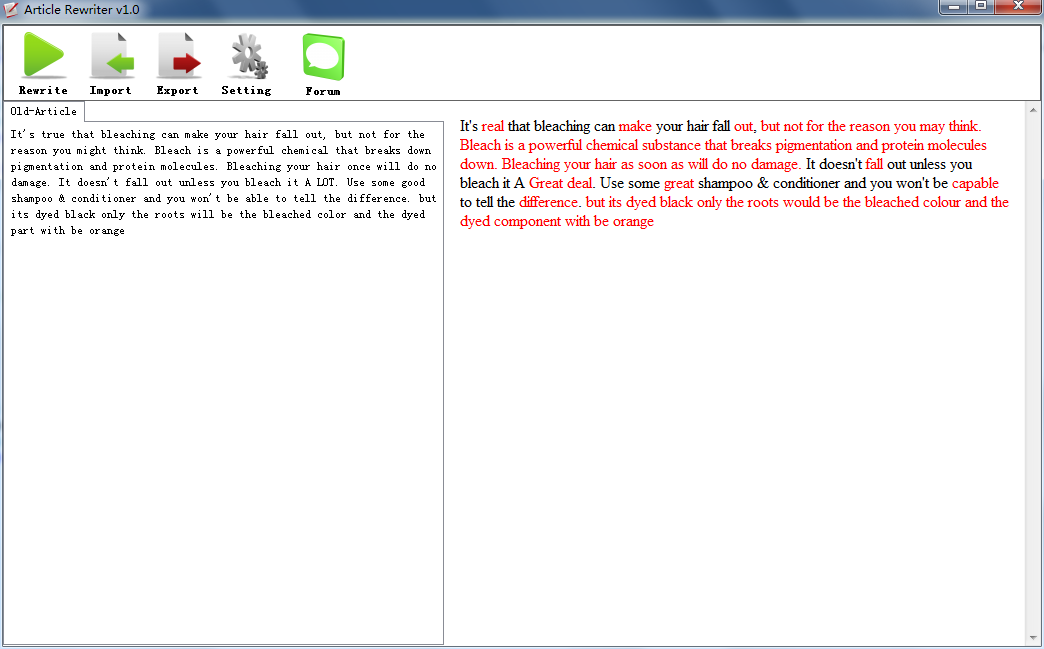Click the red phrase "Great deal"
This screenshot has width=1044, height=649.
coord(560,184)
